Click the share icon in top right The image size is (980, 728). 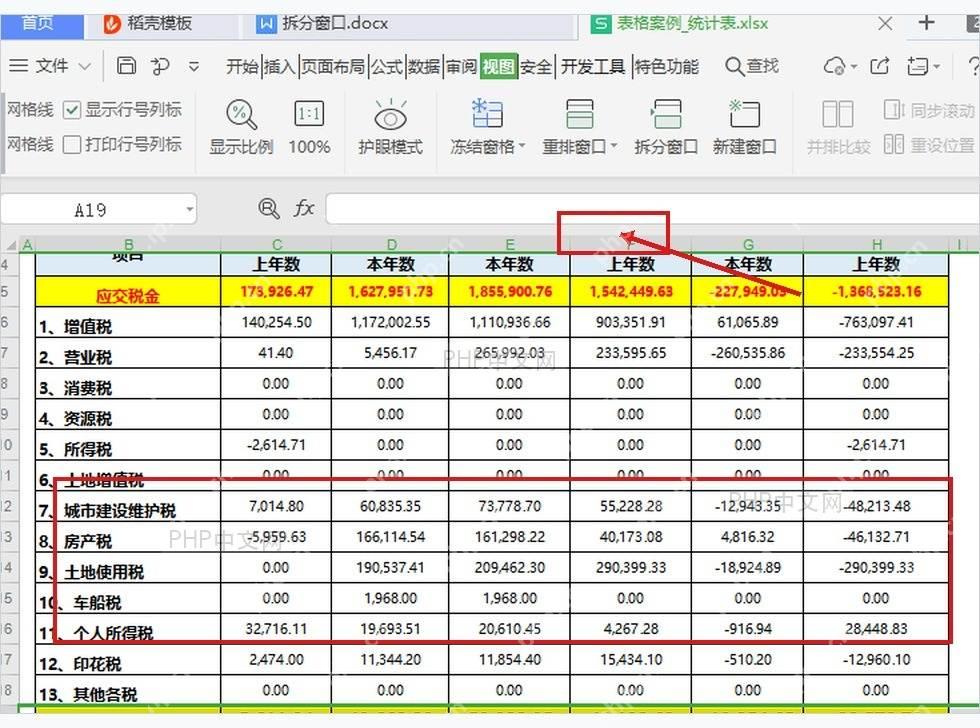pos(880,66)
